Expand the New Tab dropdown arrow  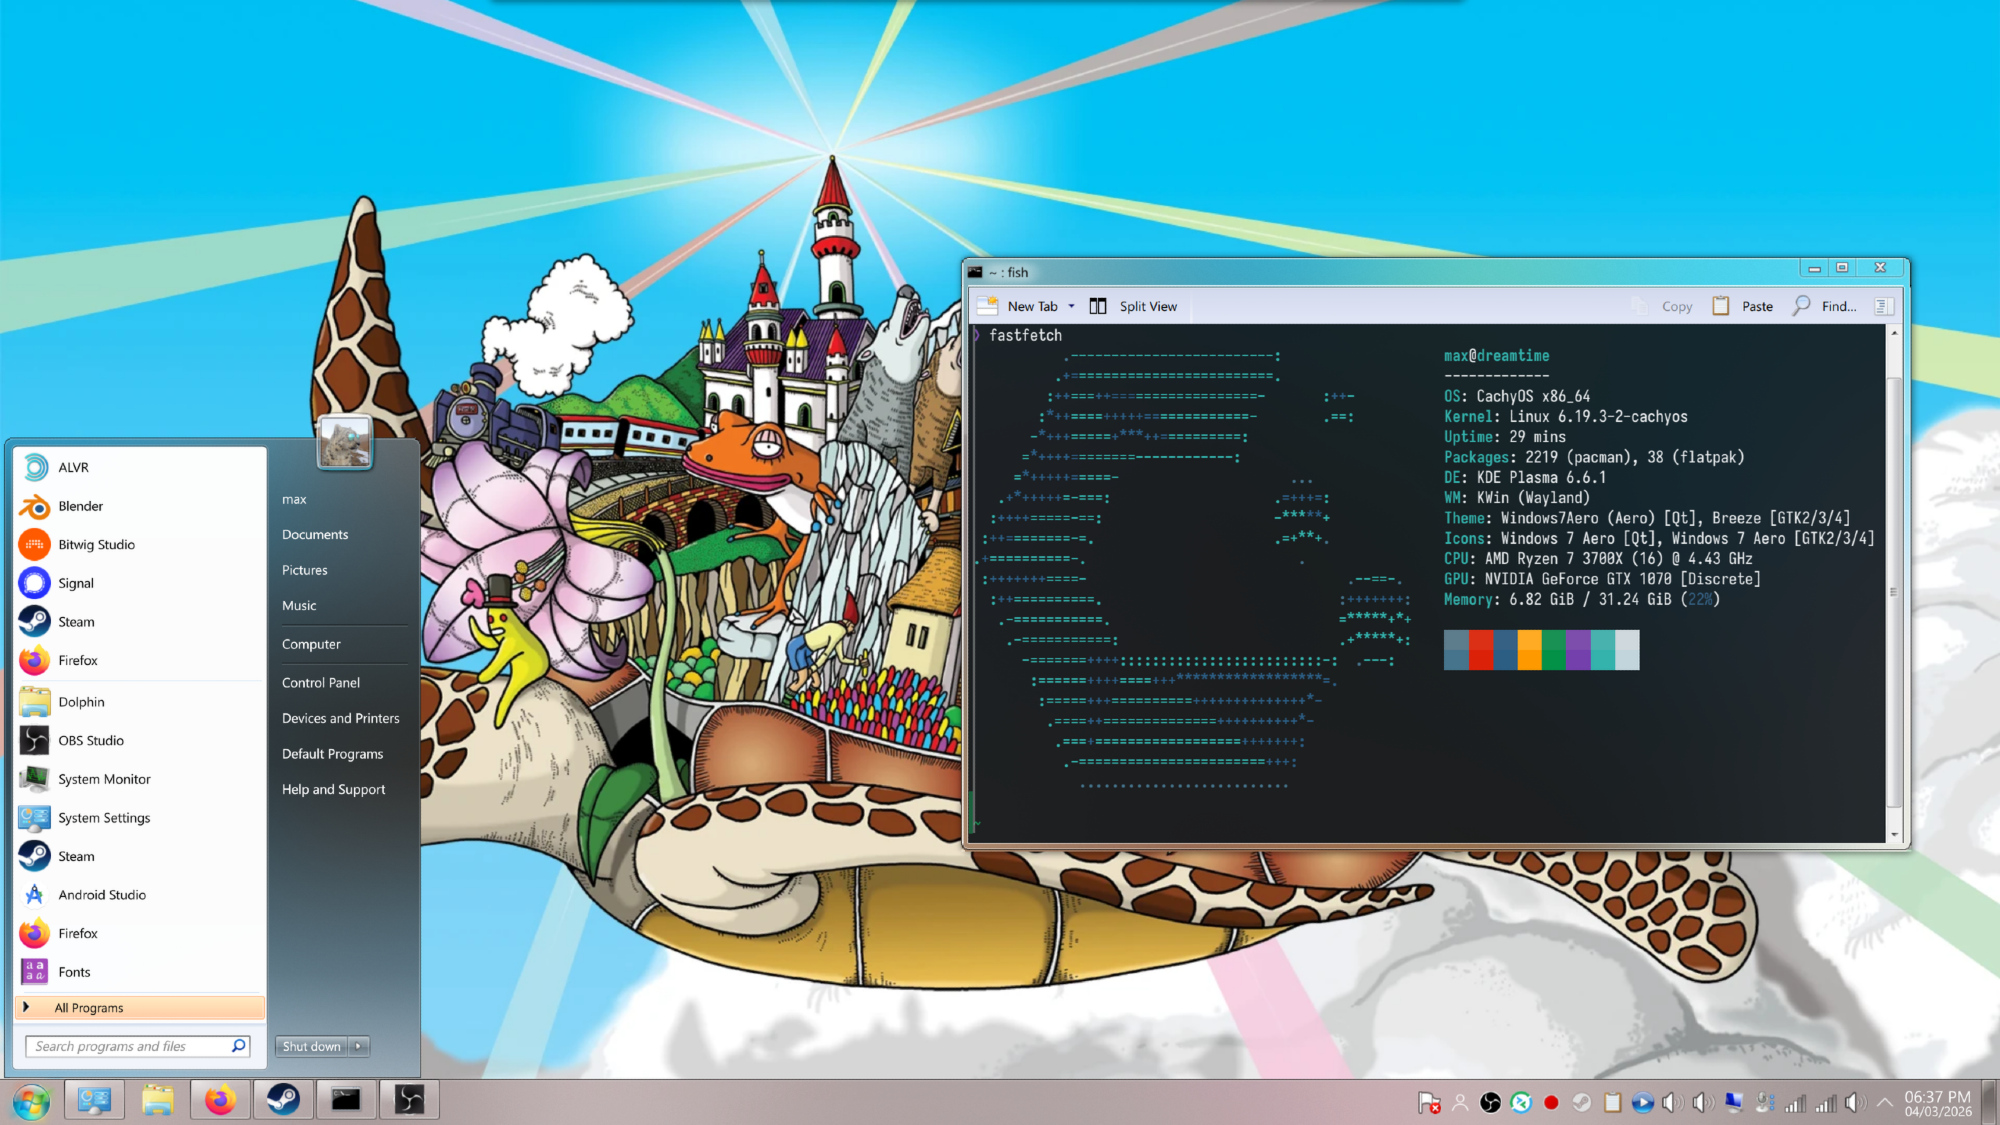1072,307
